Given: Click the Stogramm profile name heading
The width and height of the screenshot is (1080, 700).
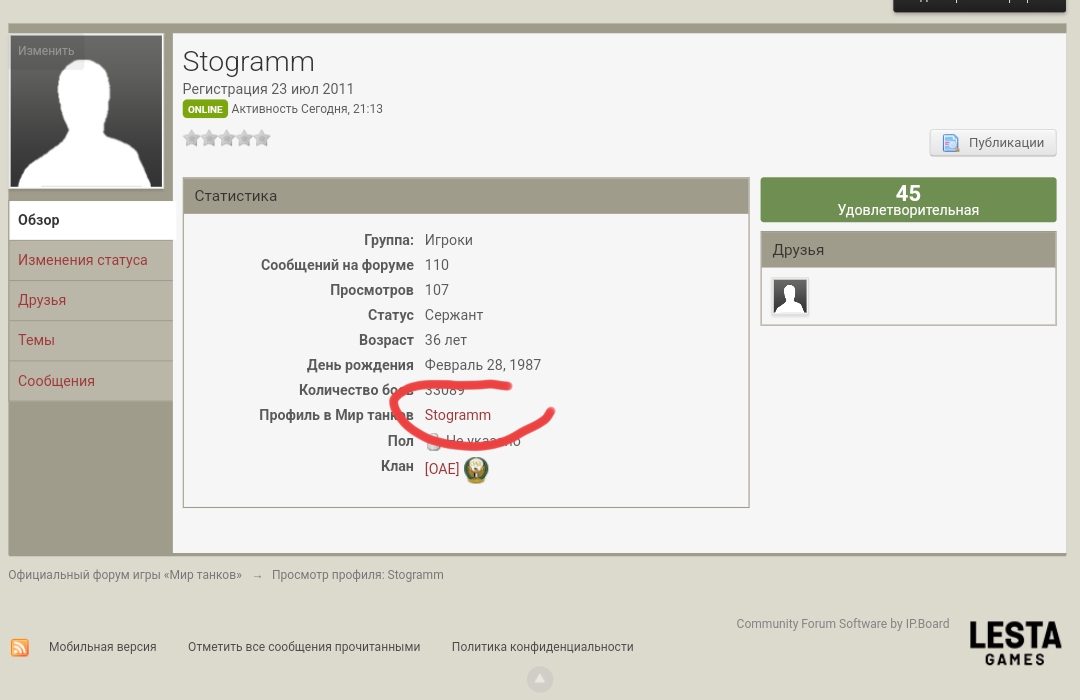Looking at the screenshot, I should (249, 62).
